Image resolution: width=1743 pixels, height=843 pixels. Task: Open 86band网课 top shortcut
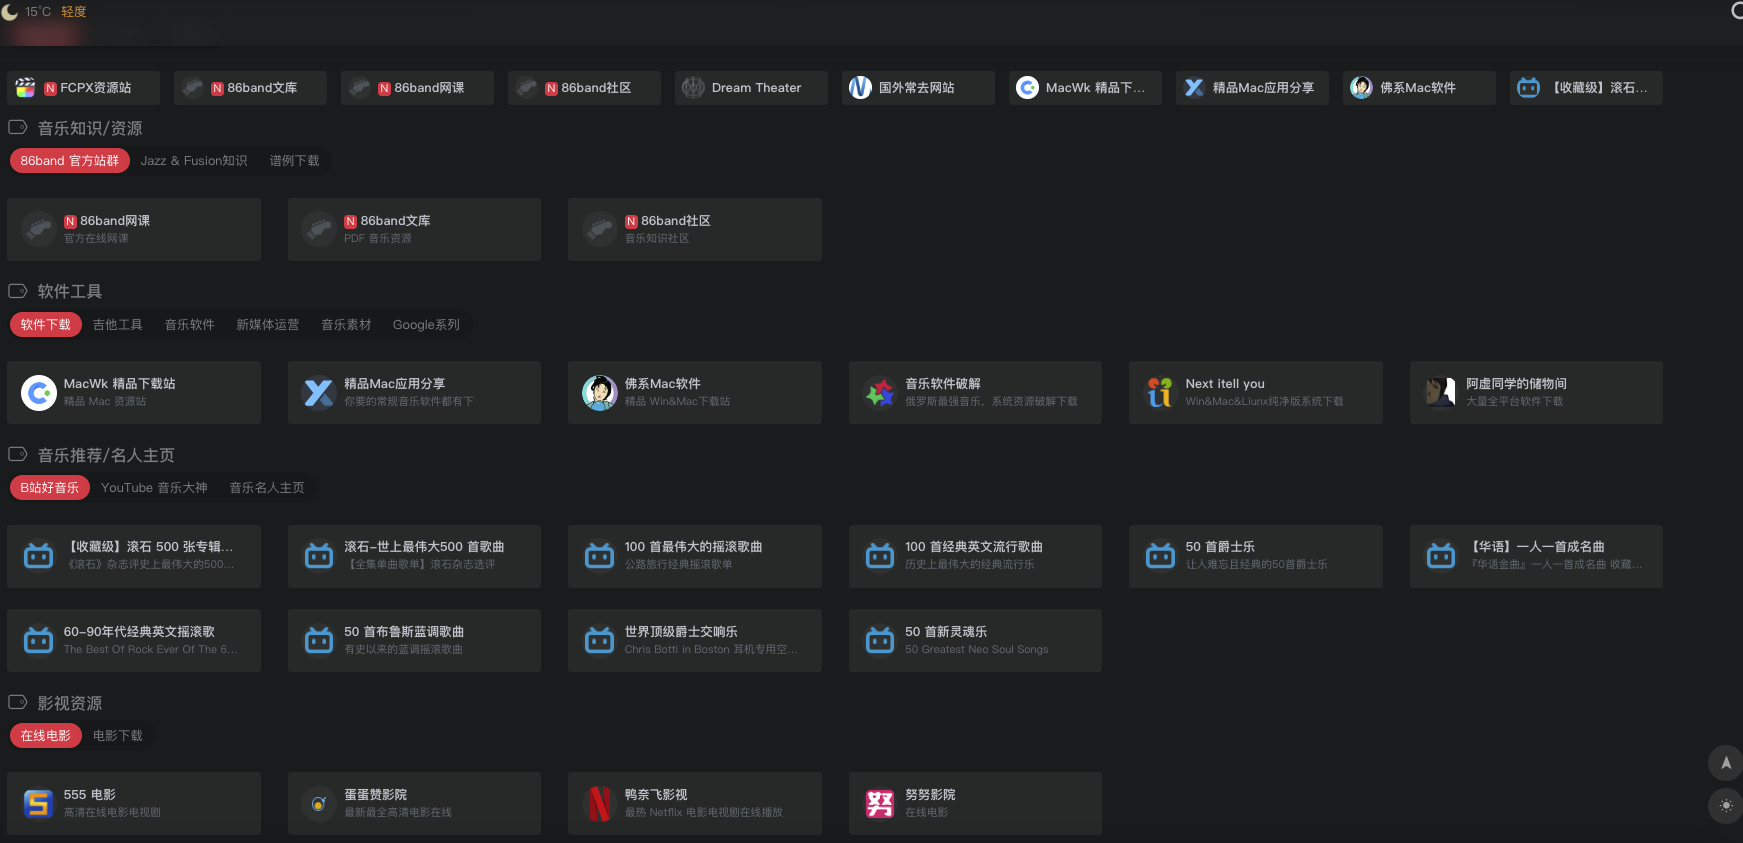417,88
